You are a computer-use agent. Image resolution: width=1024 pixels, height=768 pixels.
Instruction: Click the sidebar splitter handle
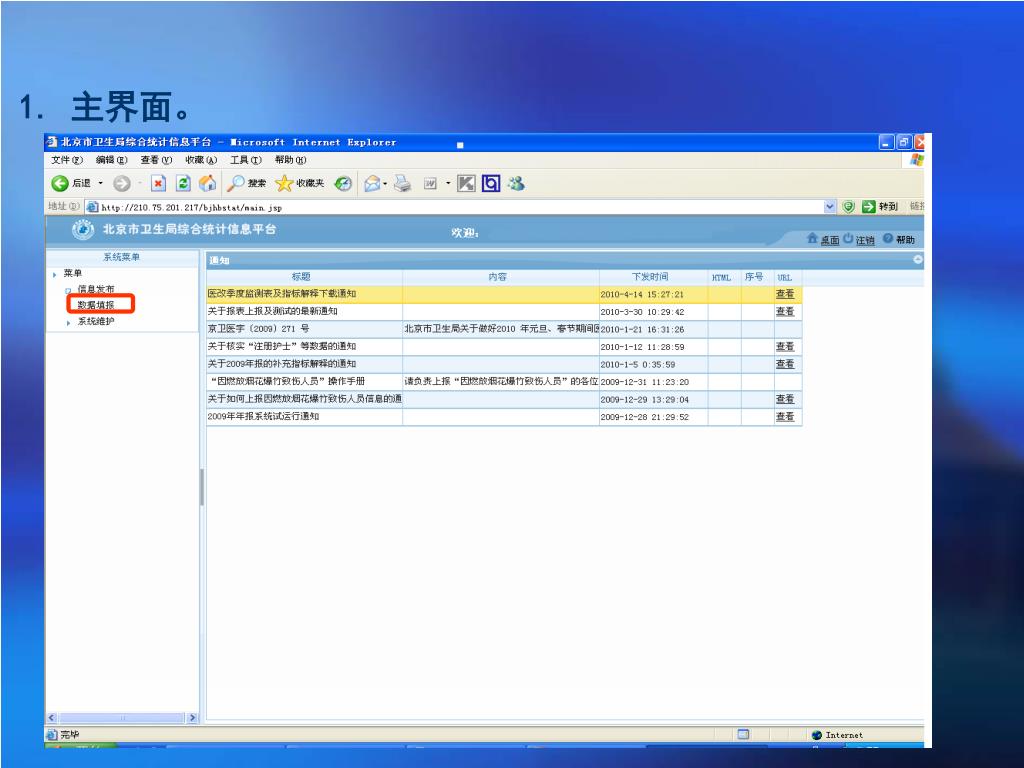[202, 487]
